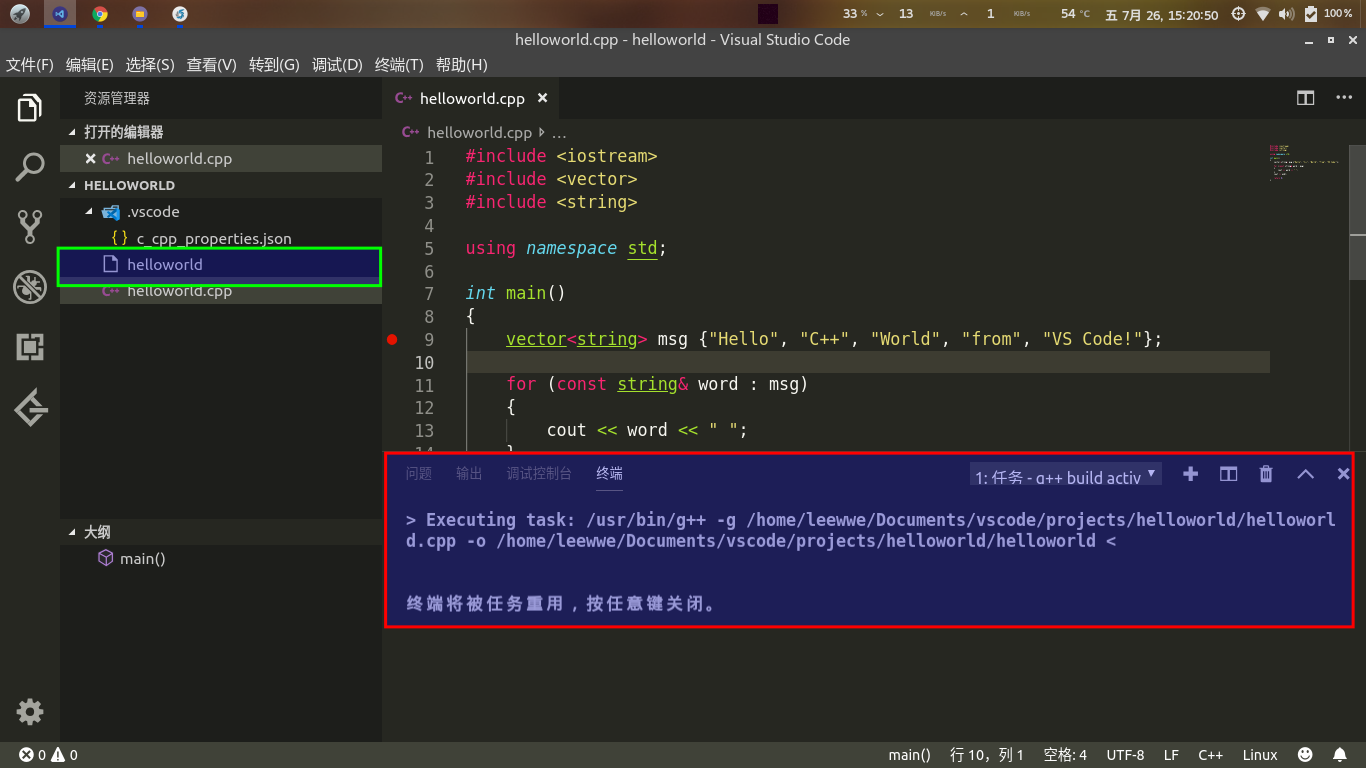
Task: Click the editor vertical scrollbar
Action: tap(1358, 210)
